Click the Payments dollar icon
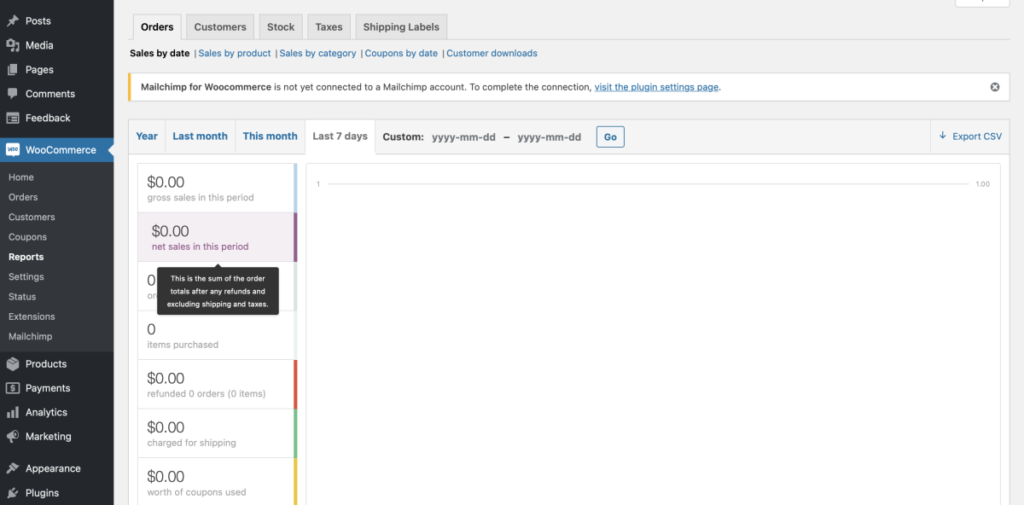Image resolution: width=1024 pixels, height=505 pixels. click(x=12, y=388)
